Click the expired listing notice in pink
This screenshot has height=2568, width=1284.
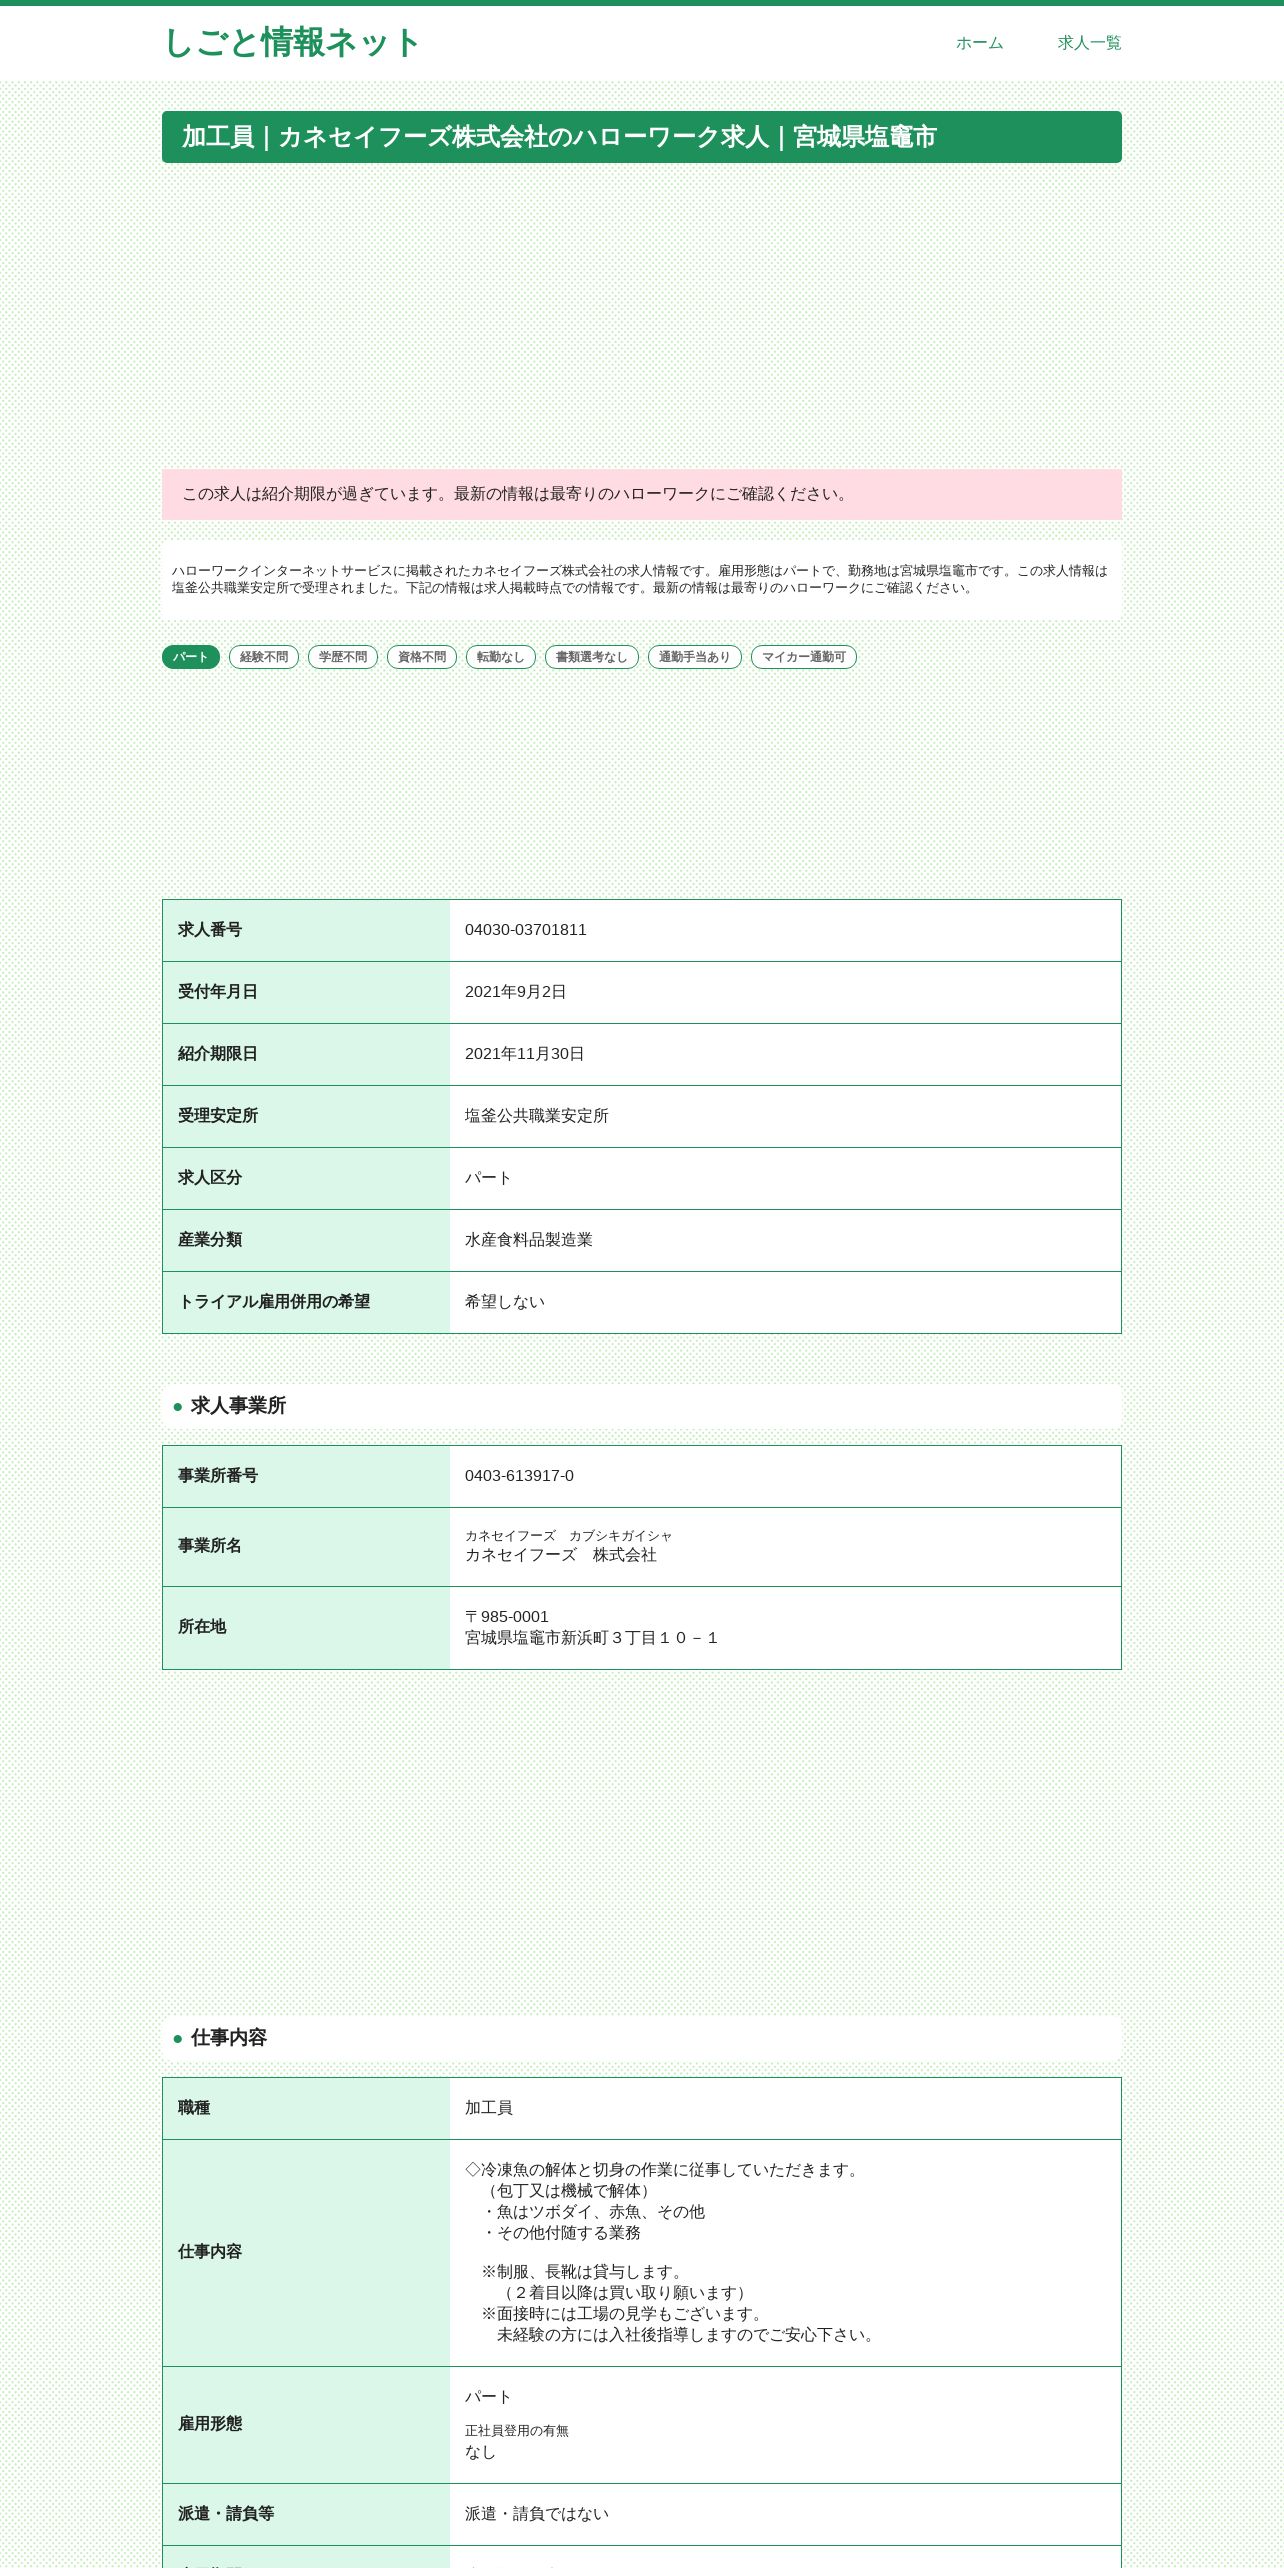[x=642, y=494]
